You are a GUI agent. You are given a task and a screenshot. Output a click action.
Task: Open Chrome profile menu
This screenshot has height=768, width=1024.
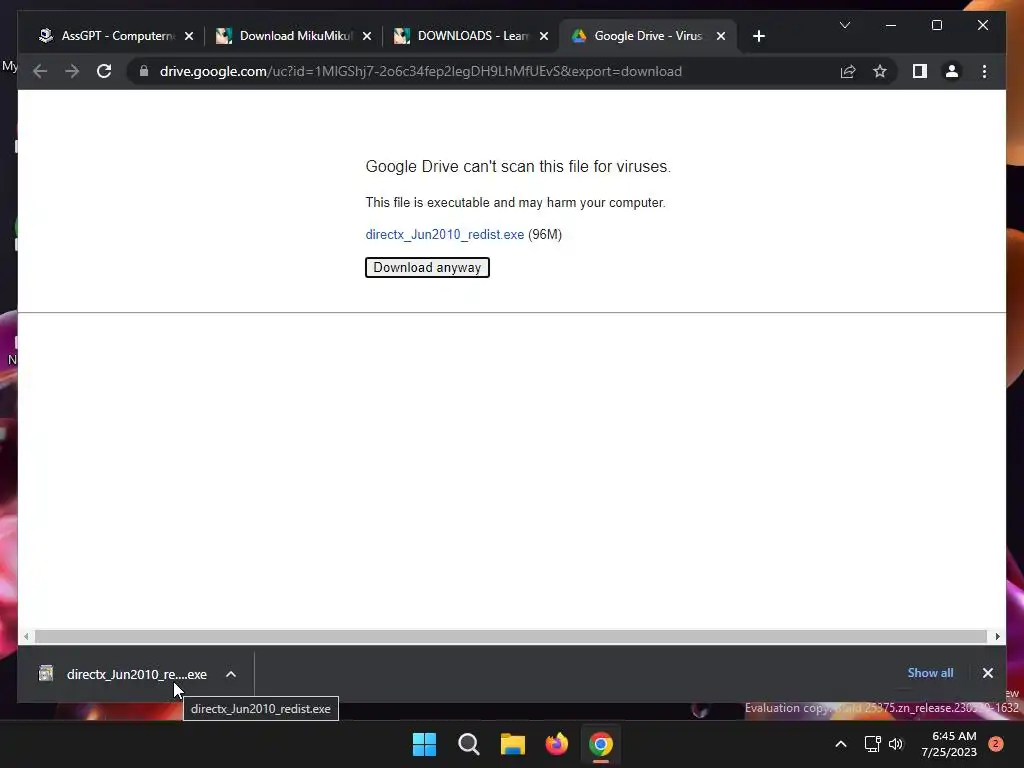click(952, 71)
